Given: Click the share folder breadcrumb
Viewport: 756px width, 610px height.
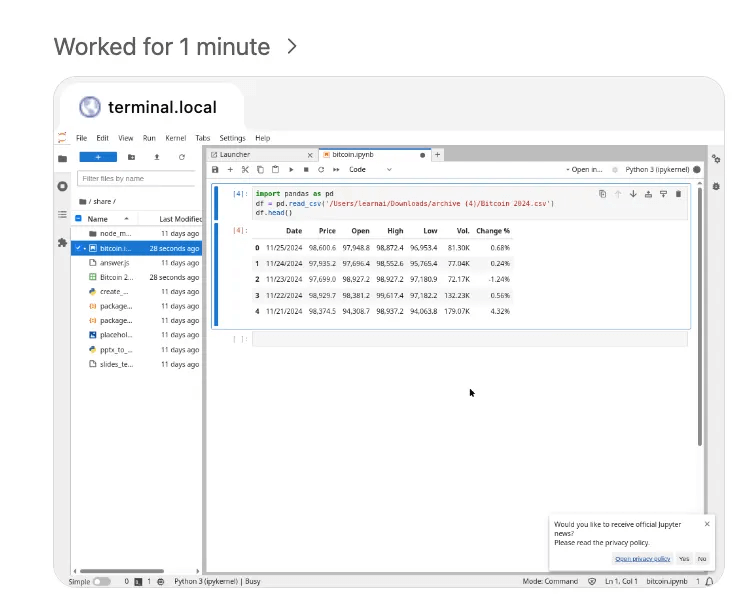Looking at the screenshot, I should [102, 202].
